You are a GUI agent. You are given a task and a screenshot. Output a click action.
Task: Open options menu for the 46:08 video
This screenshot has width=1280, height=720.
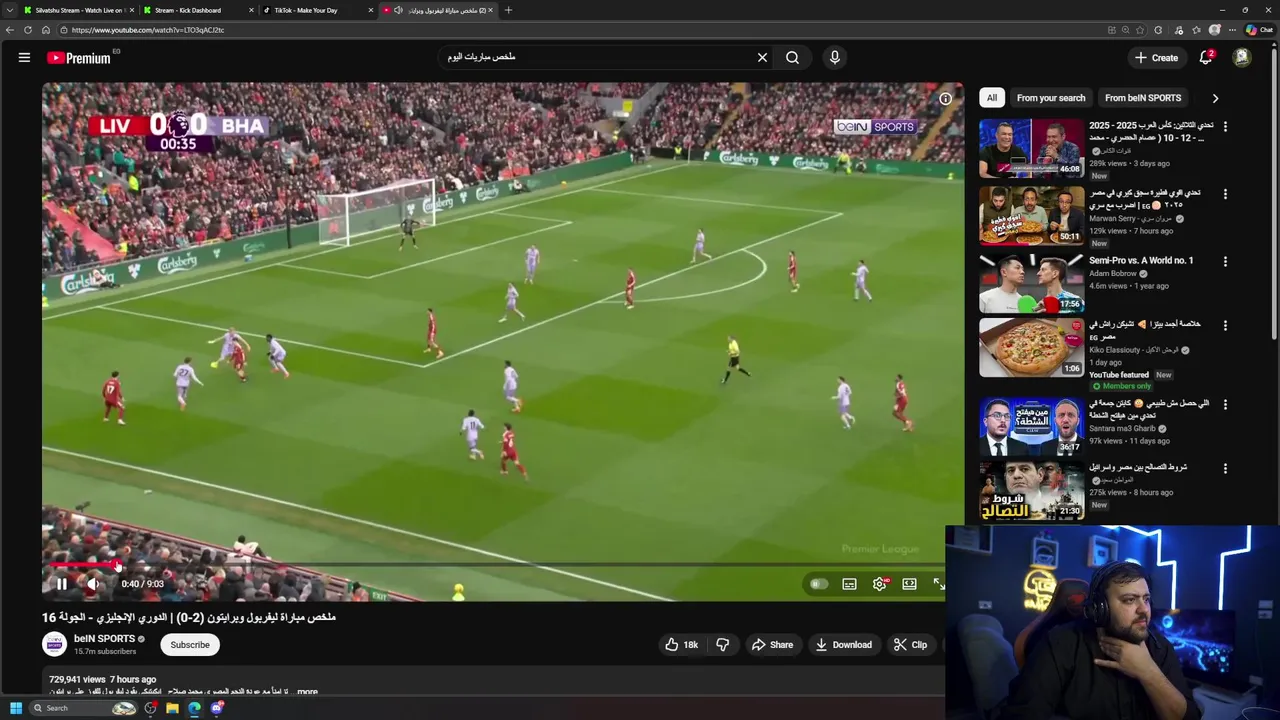(x=1225, y=127)
